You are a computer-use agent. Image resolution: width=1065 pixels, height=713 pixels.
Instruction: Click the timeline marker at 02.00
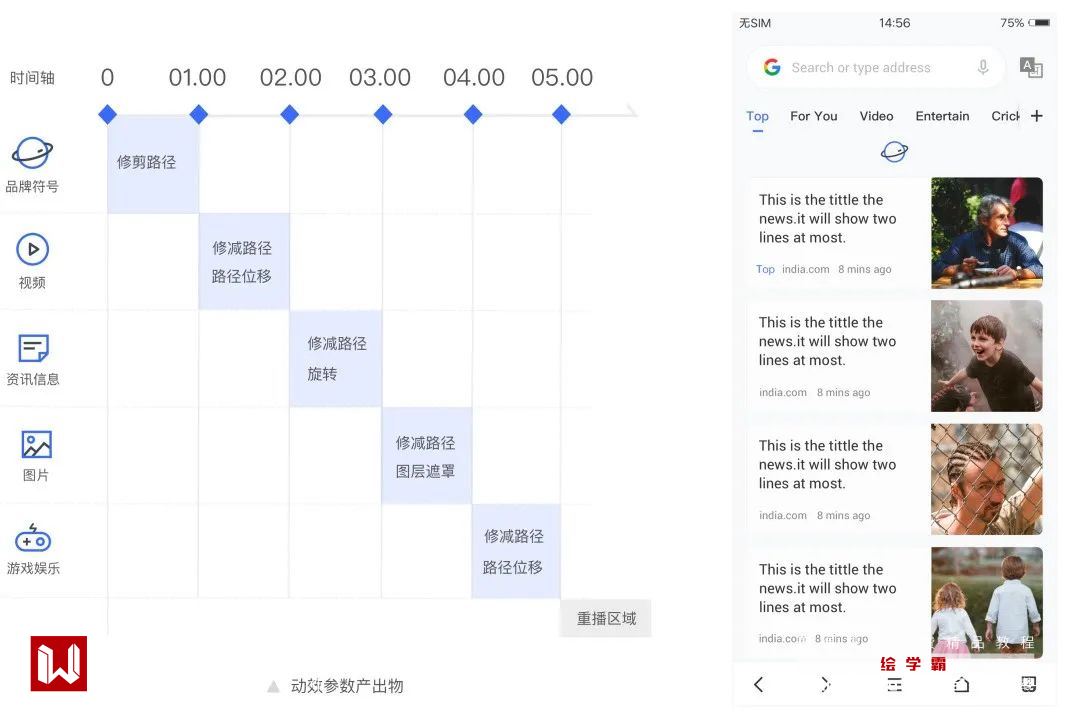click(290, 115)
